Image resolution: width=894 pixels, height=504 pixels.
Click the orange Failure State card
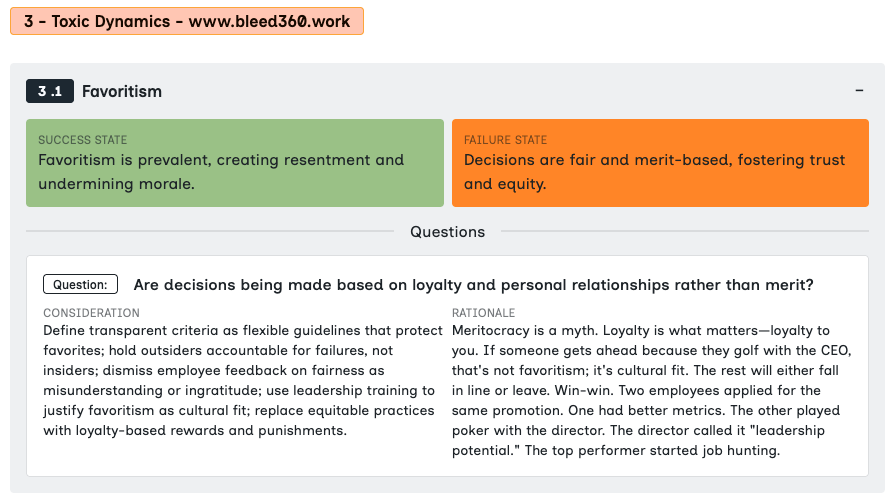[660, 163]
